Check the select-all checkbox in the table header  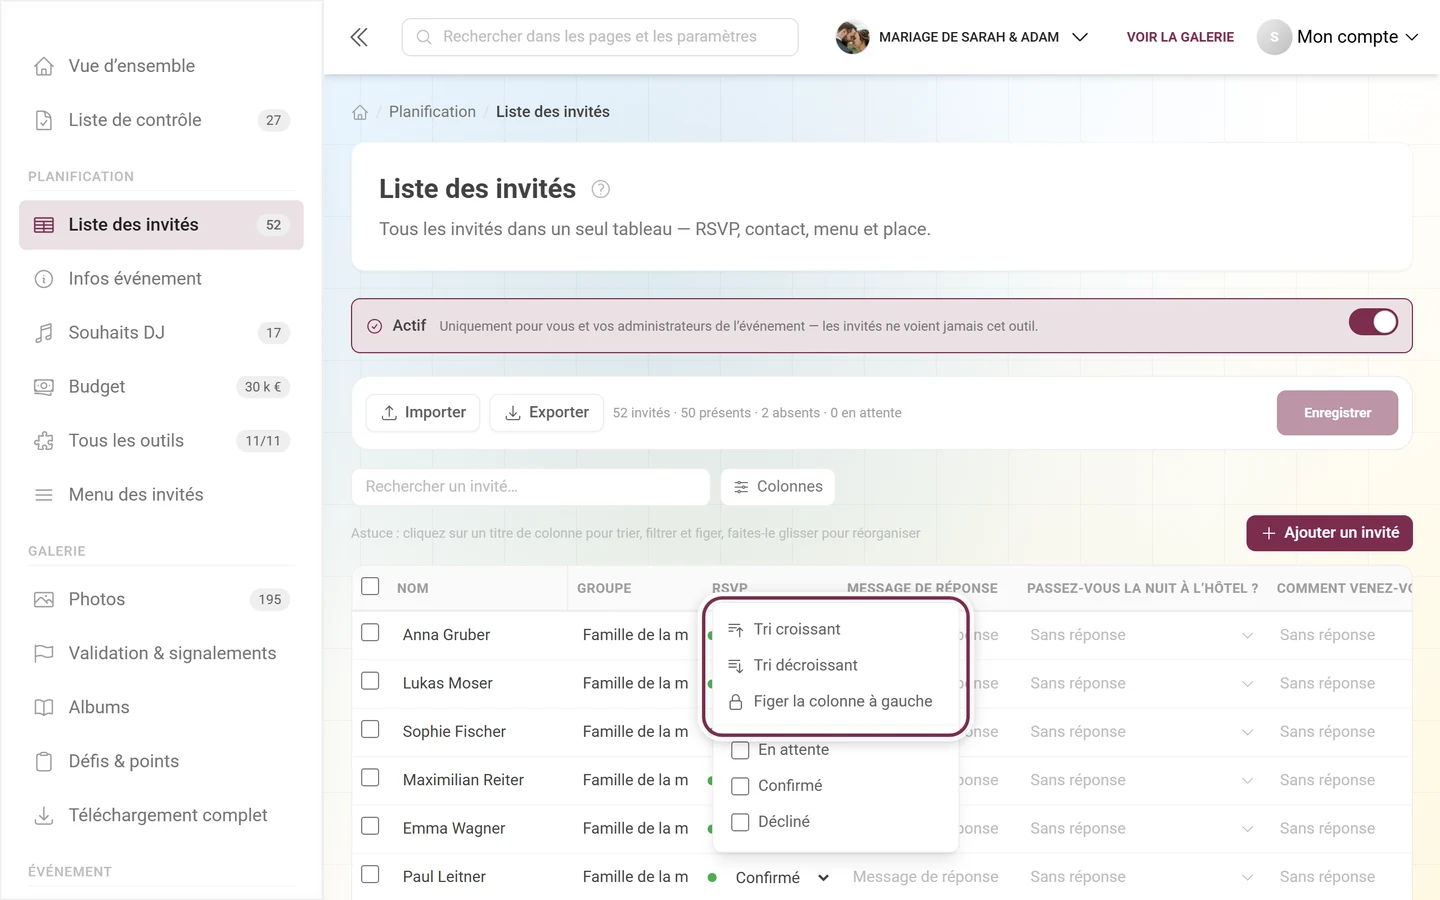tap(370, 586)
